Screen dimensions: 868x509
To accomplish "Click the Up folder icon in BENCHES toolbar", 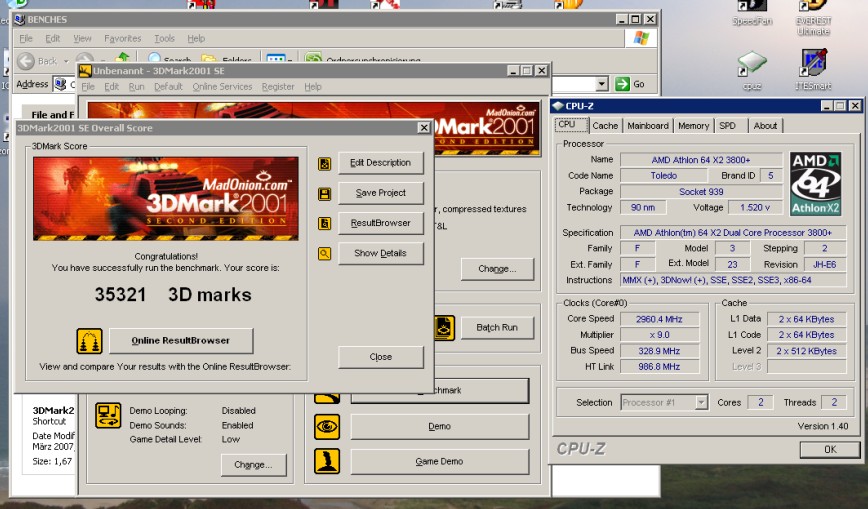I will click(122, 58).
